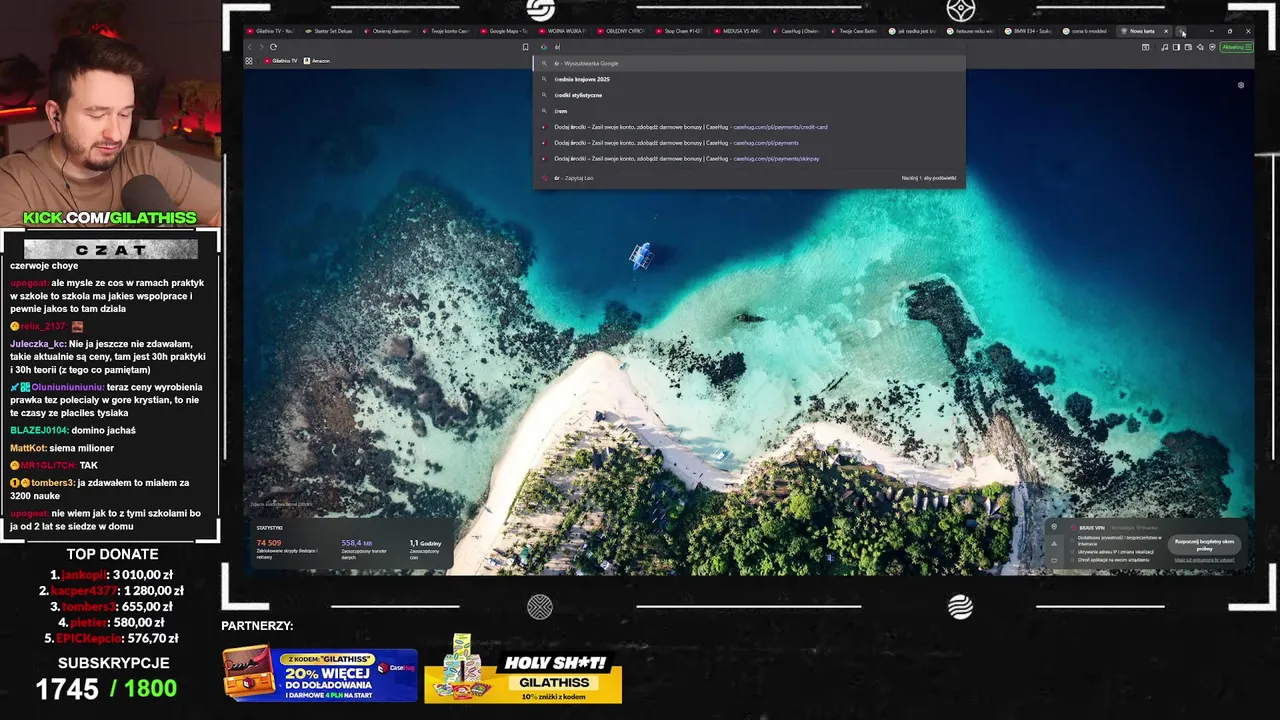Screen dimensions: 1280x720
Task: Go back with the browser back arrow
Action: pyautogui.click(x=249, y=47)
